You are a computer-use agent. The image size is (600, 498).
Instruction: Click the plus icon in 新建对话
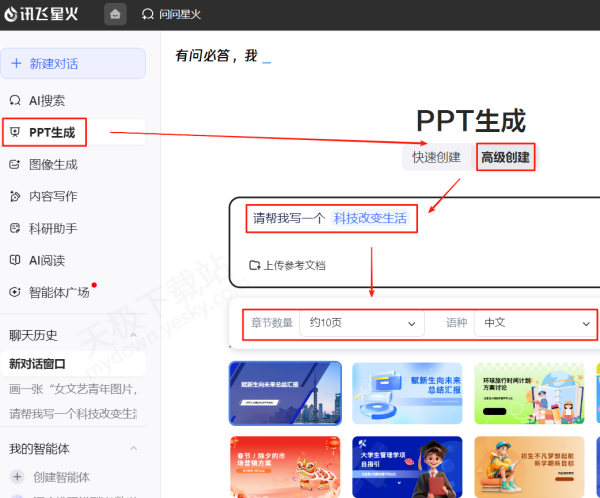click(16, 63)
